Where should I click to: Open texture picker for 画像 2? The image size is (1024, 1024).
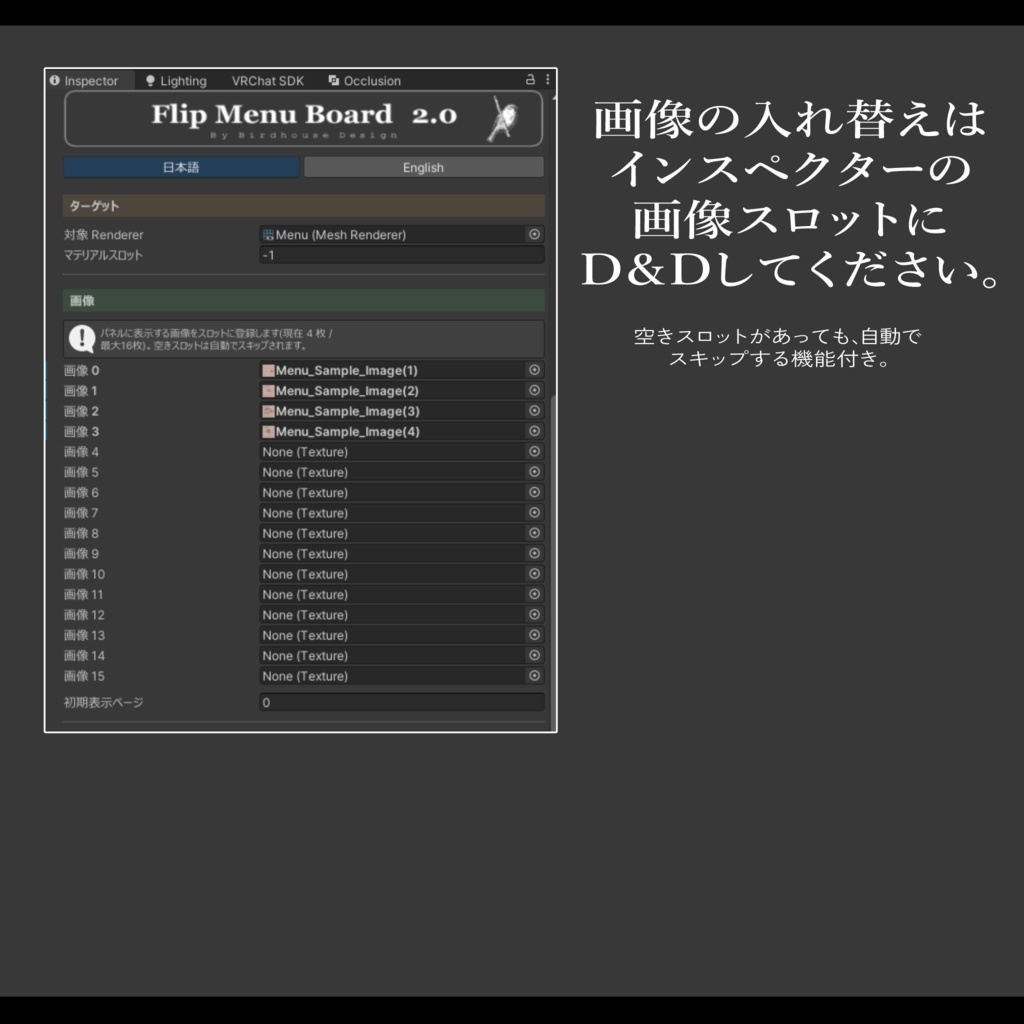[534, 411]
